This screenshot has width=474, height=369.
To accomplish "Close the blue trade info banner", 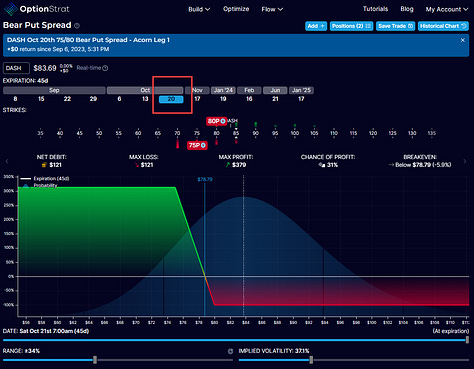I will pyautogui.click(x=463, y=40).
